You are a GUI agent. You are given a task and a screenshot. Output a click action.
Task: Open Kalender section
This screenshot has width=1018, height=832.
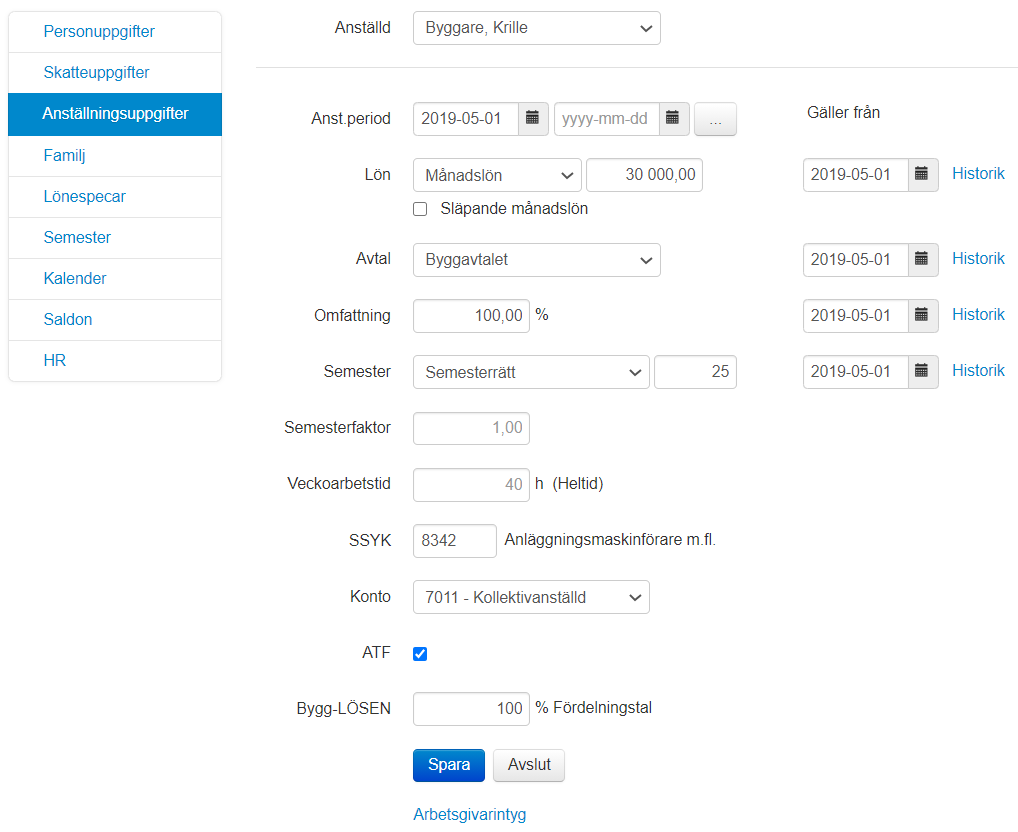pos(115,278)
